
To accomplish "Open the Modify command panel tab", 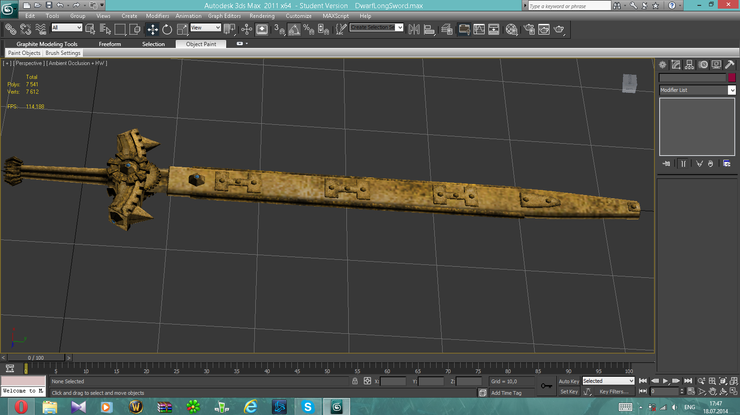I will click(675, 65).
